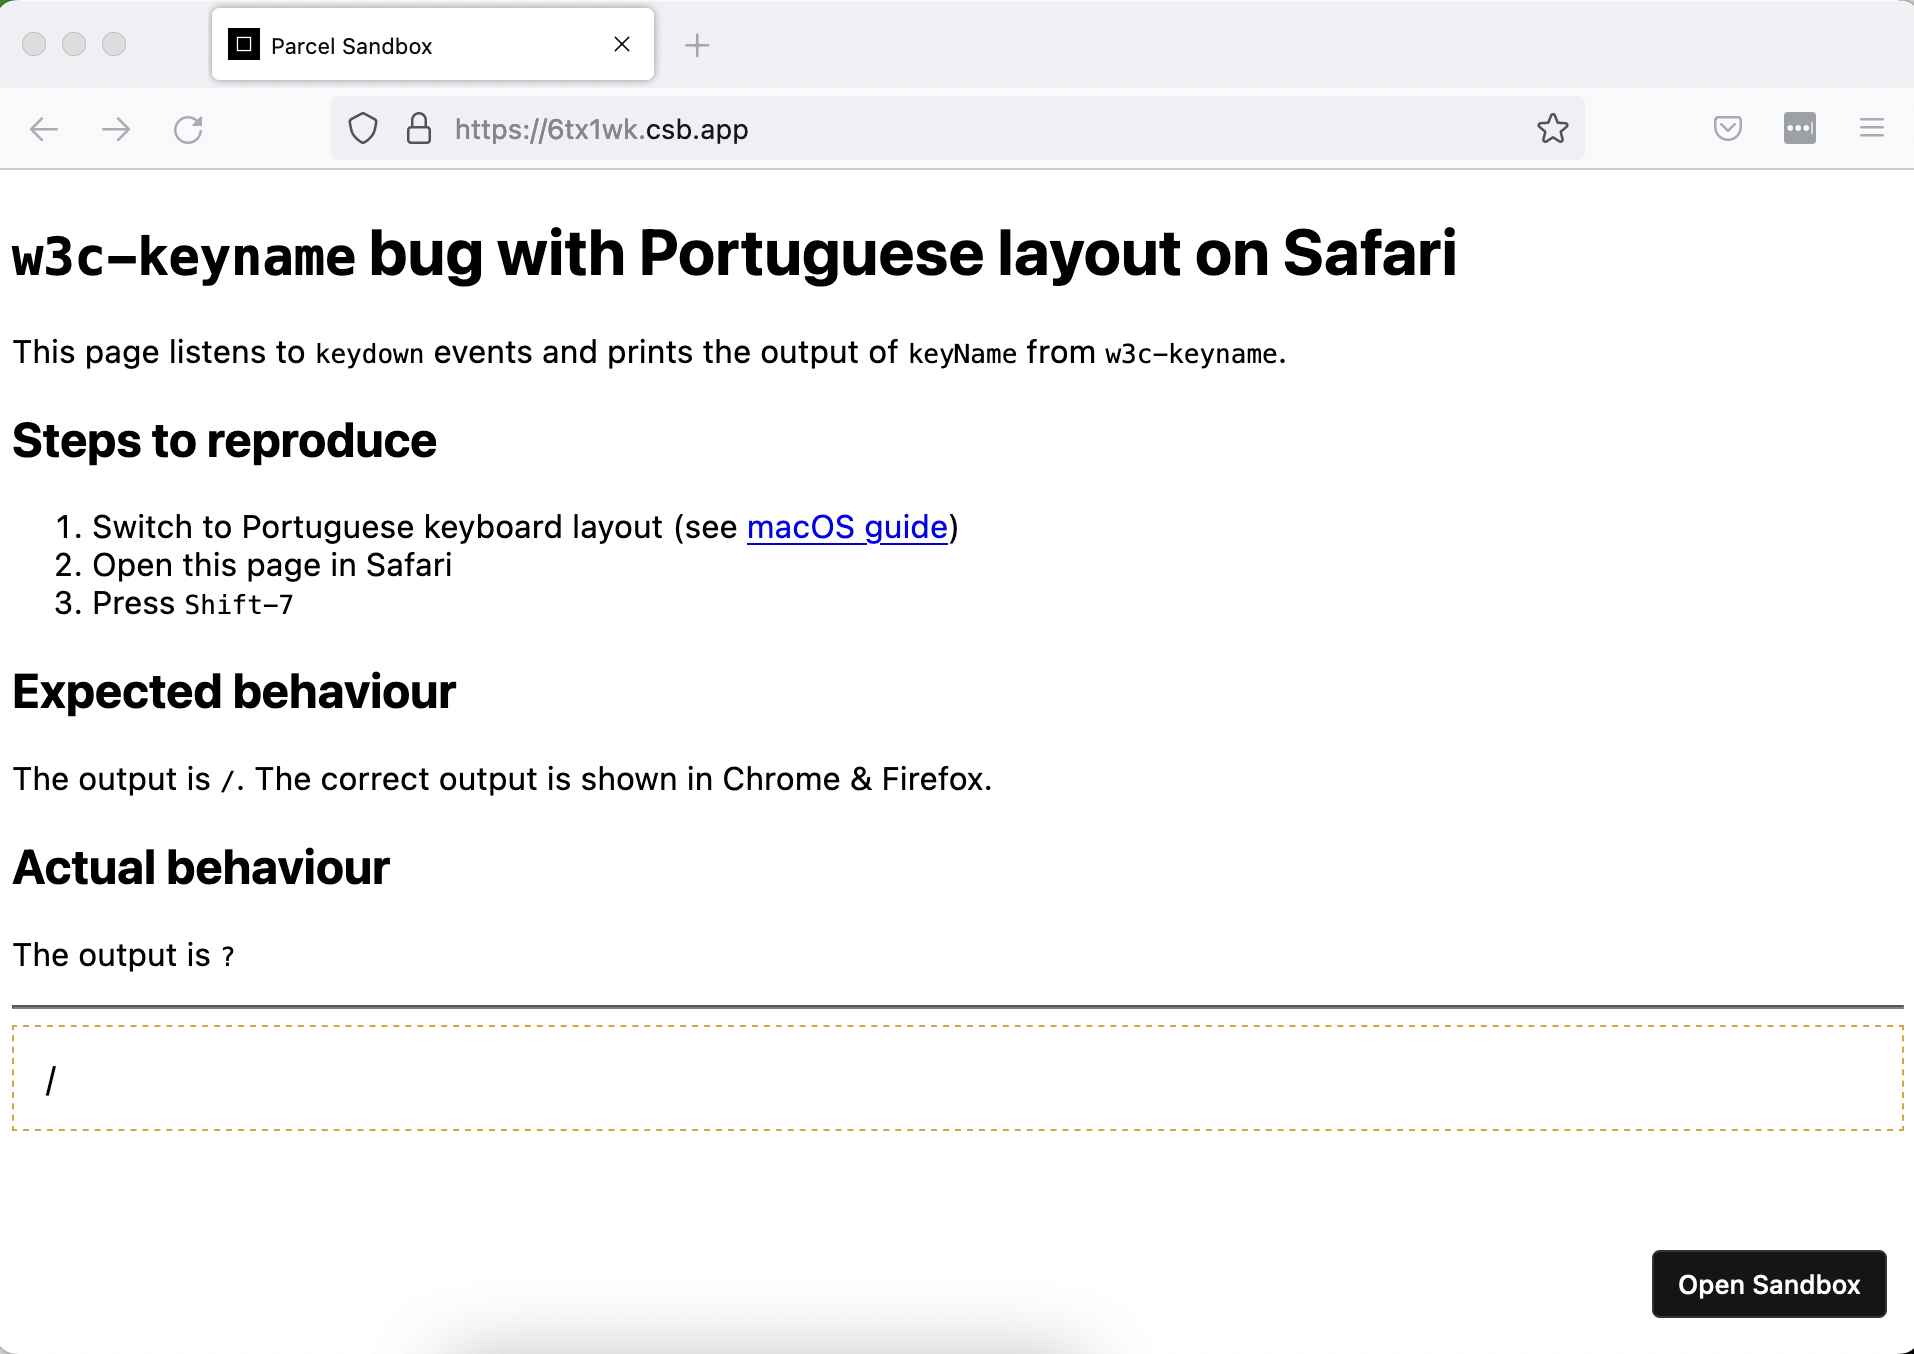Screen dimensions: 1914x1354
Task: Open the extension icon with dots
Action: [1800, 128]
